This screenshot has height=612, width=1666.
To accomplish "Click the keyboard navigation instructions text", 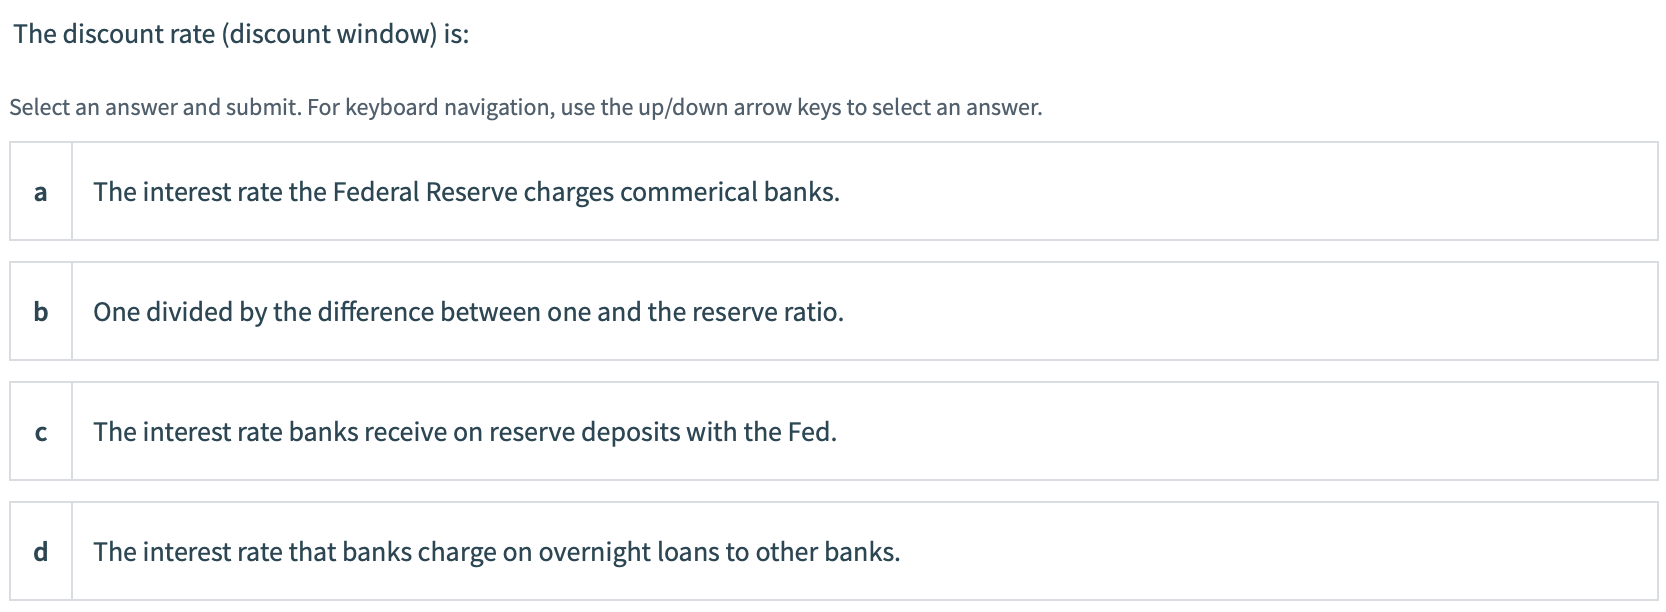I will click(525, 106).
